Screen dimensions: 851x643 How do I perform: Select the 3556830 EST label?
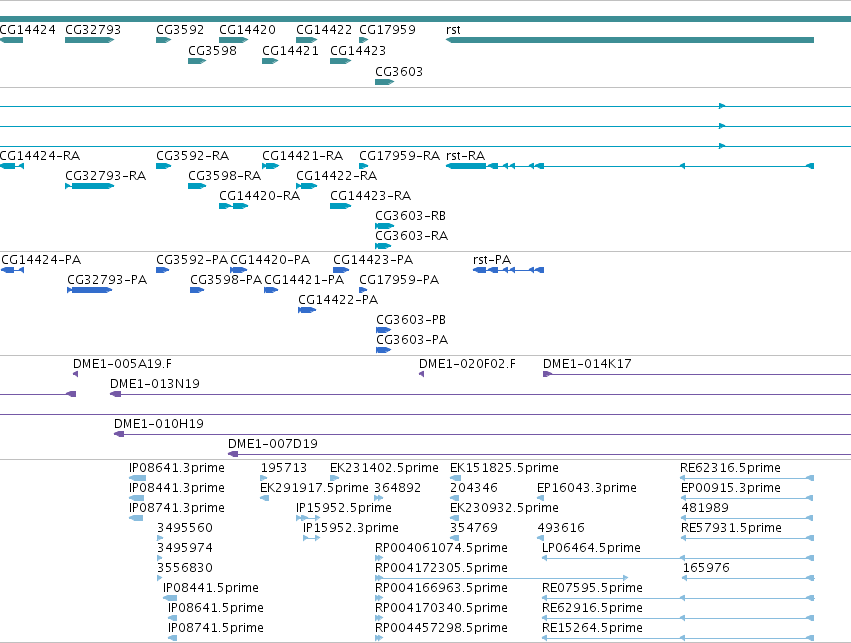pyautogui.click(x=185, y=569)
